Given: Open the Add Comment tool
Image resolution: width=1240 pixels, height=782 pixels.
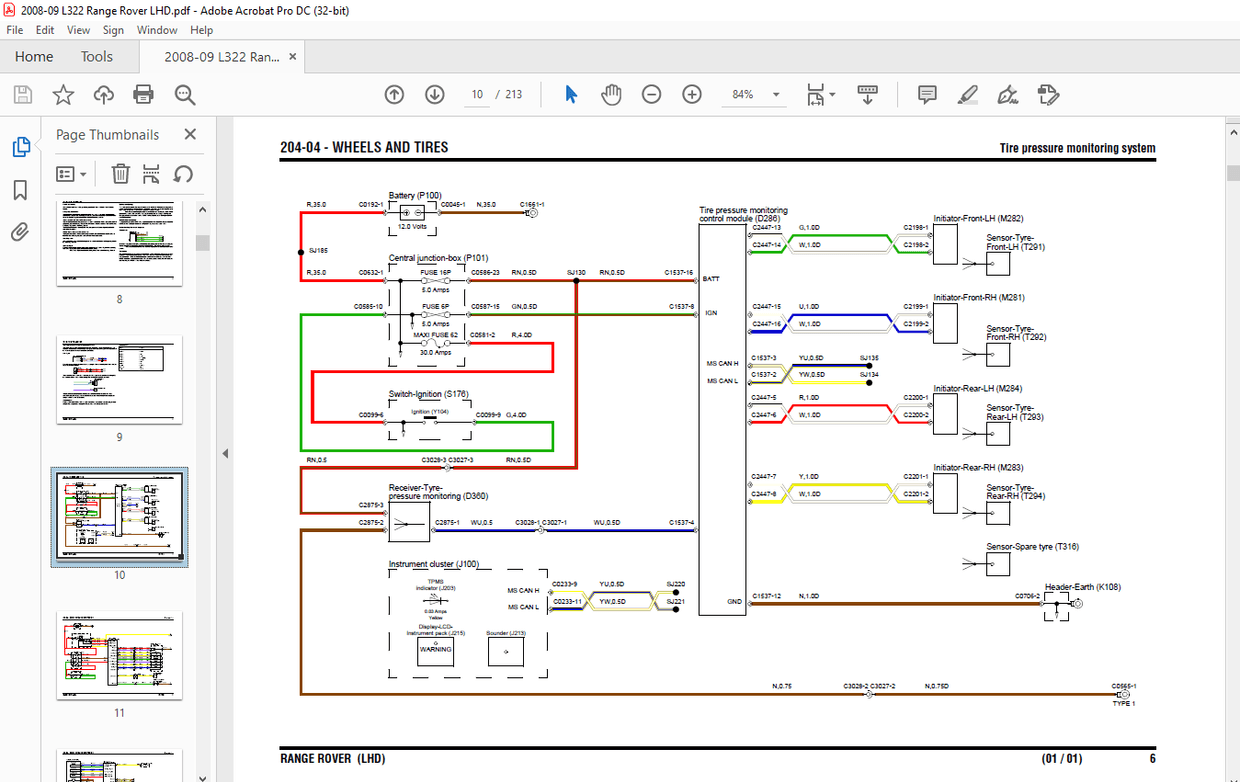Looking at the screenshot, I should click(x=926, y=94).
